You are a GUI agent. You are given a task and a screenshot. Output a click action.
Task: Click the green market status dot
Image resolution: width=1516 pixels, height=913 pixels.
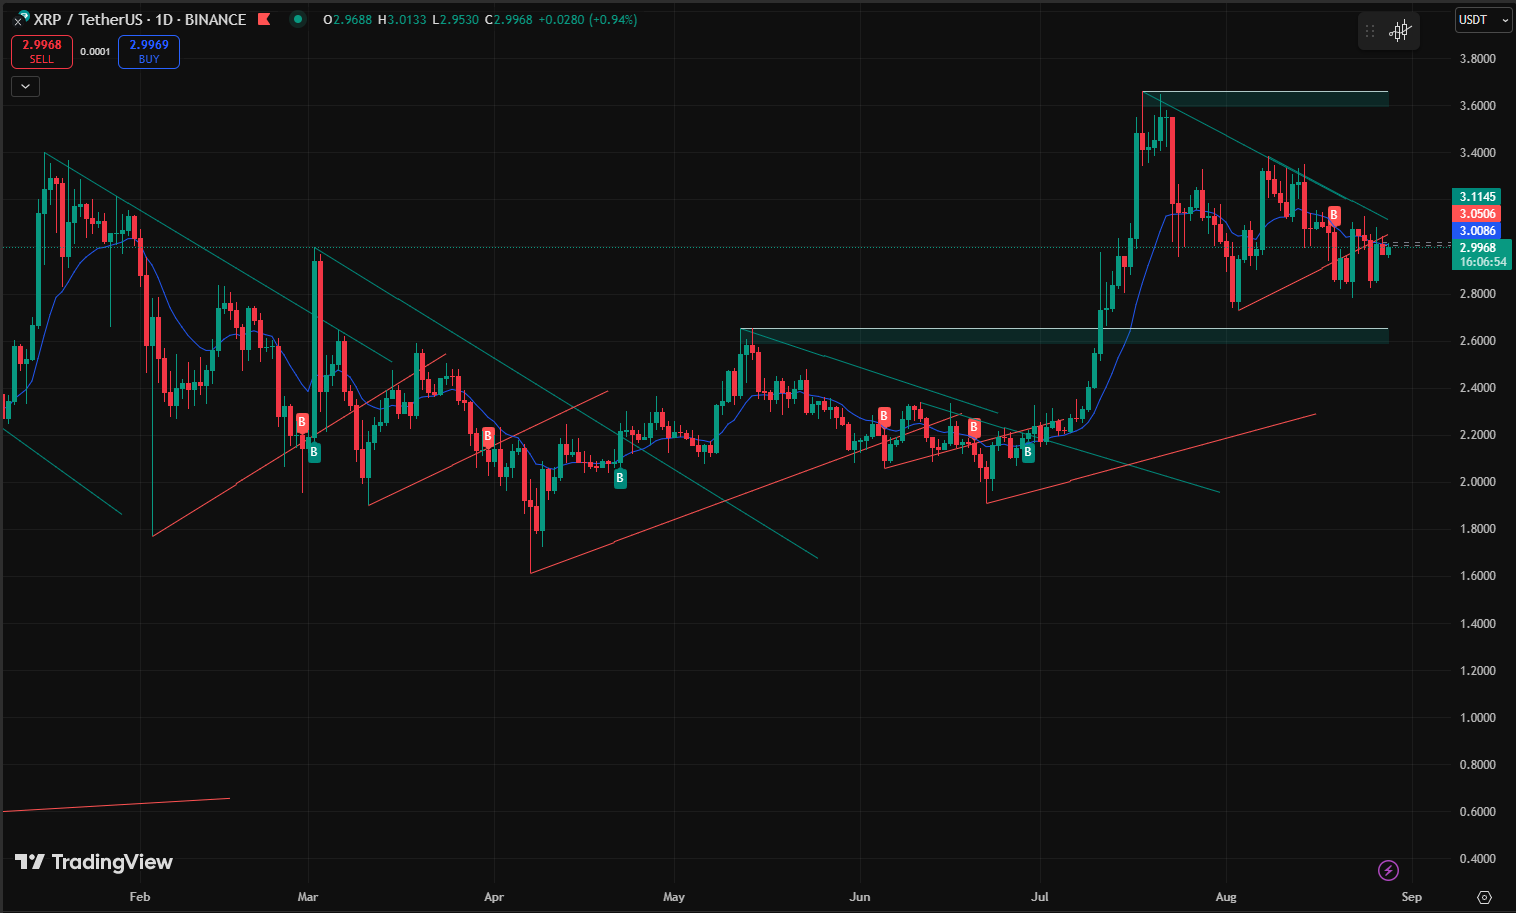point(297,19)
